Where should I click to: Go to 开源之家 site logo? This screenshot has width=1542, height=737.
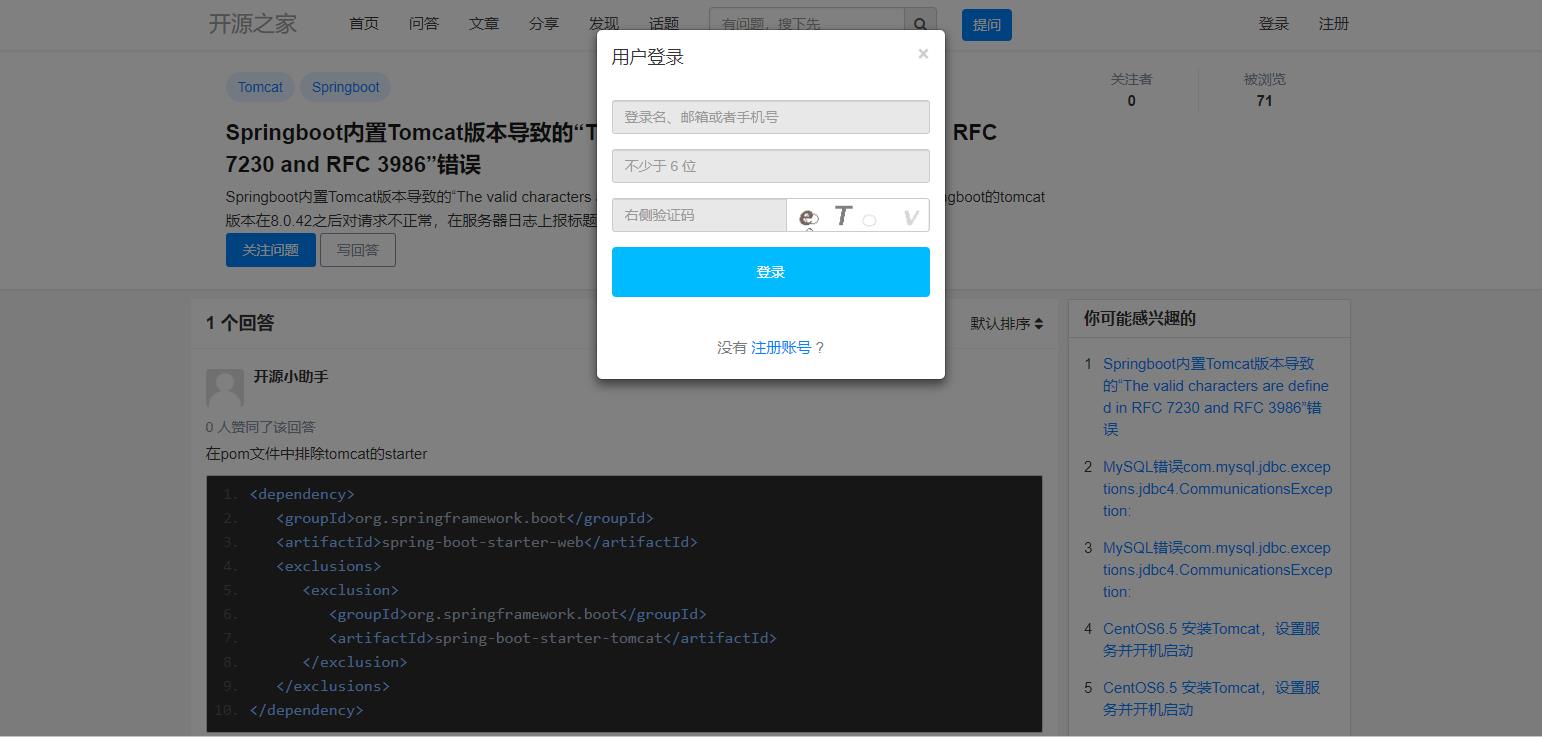pyautogui.click(x=253, y=24)
